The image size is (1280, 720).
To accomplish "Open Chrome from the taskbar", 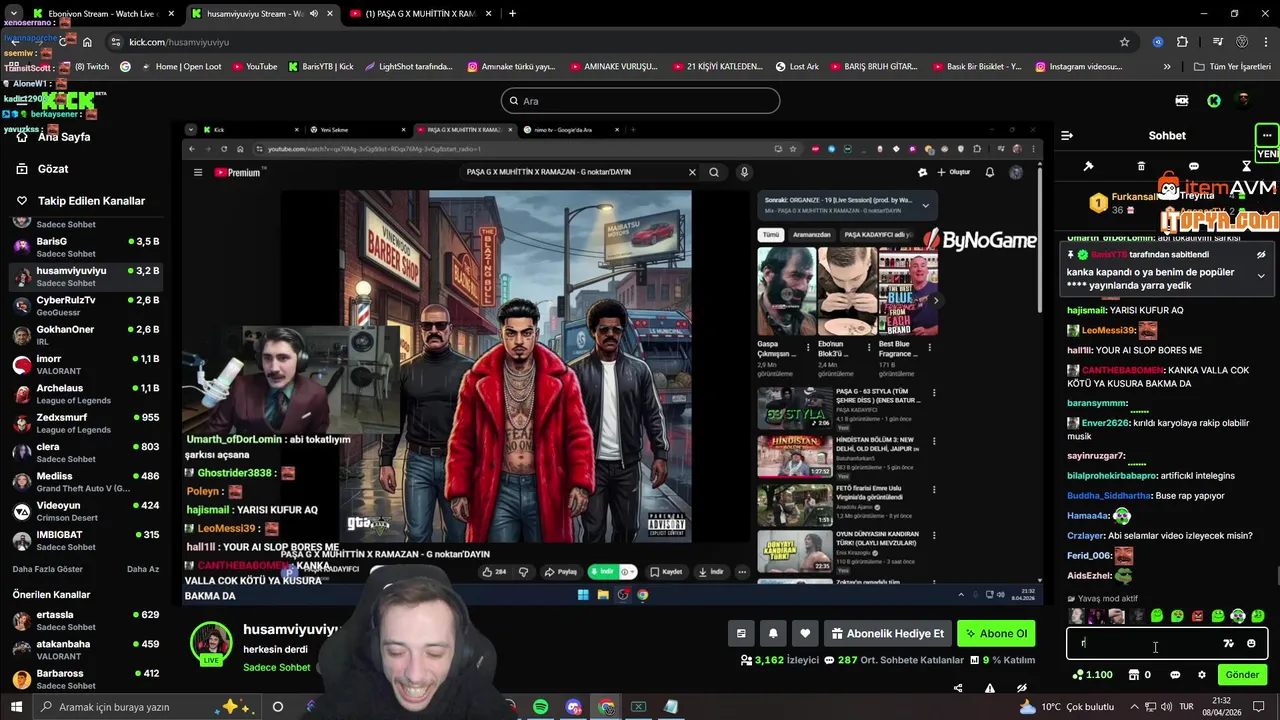I will click(x=607, y=707).
